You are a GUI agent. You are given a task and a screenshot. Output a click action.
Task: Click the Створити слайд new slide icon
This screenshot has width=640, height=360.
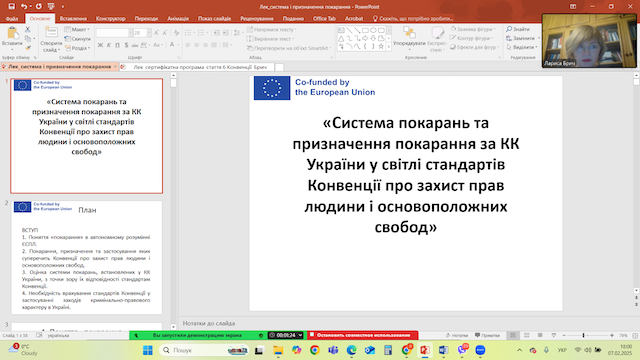pos(51,32)
